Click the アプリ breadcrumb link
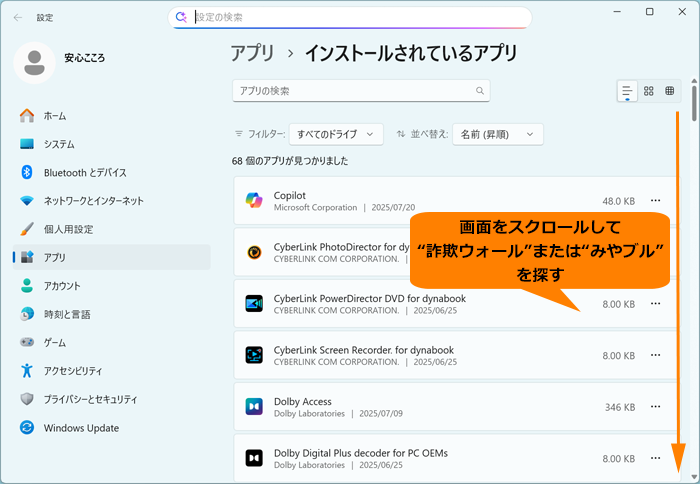Viewport: 700px width, 484px height. click(x=252, y=53)
